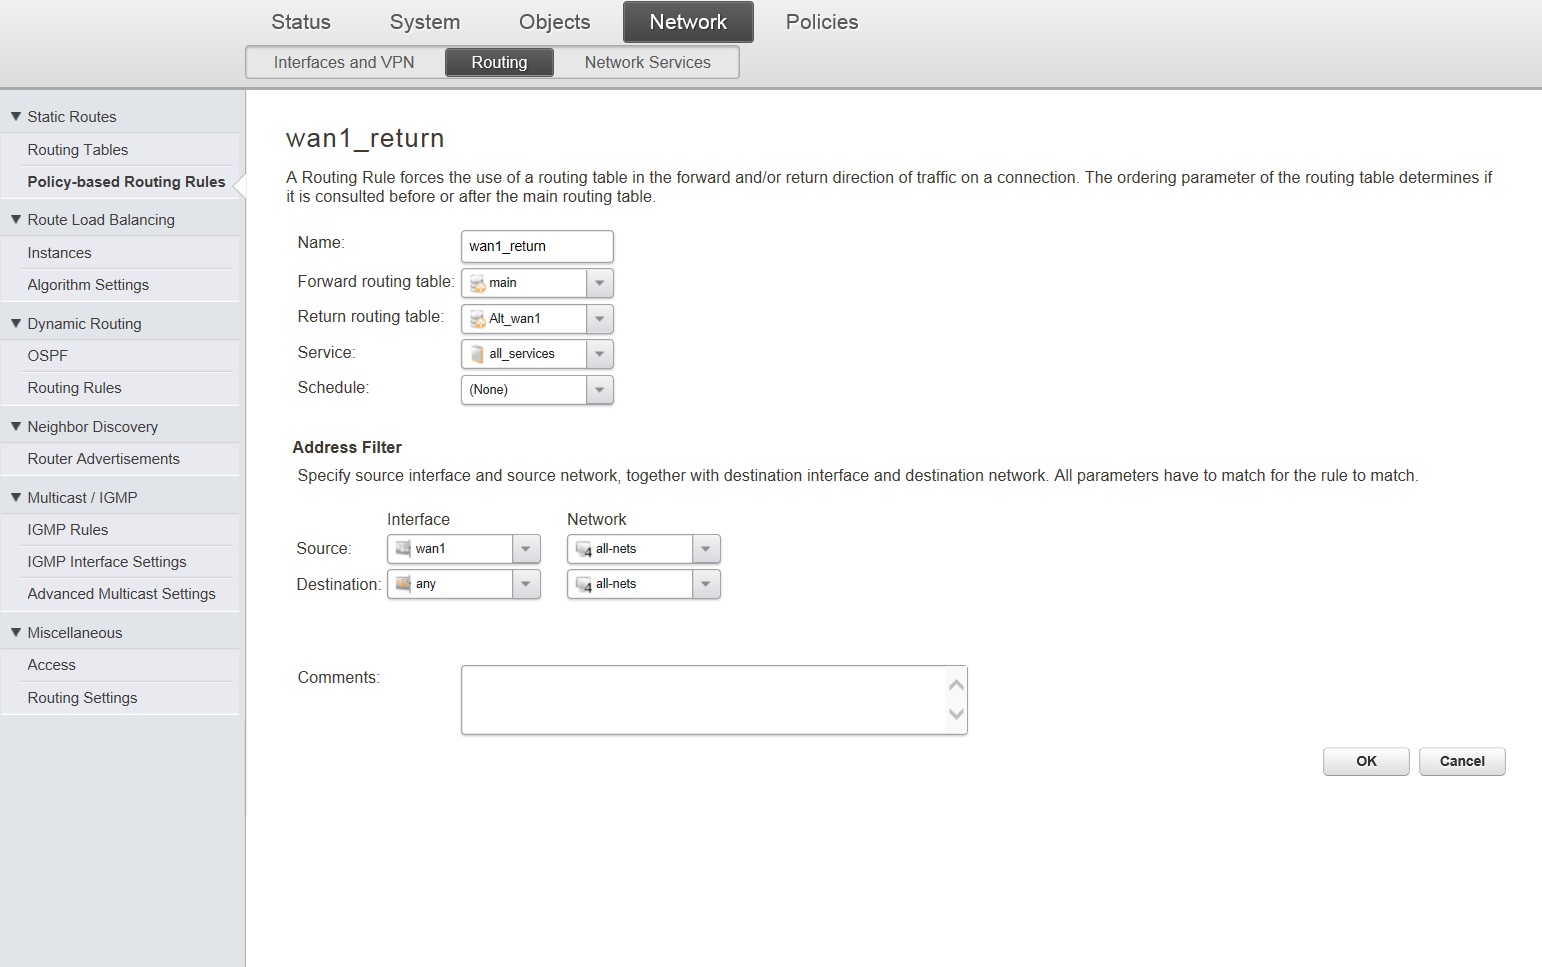Screen dimensions: 1542x967
Task: Click the source all-nets network icon
Action: coord(584,549)
